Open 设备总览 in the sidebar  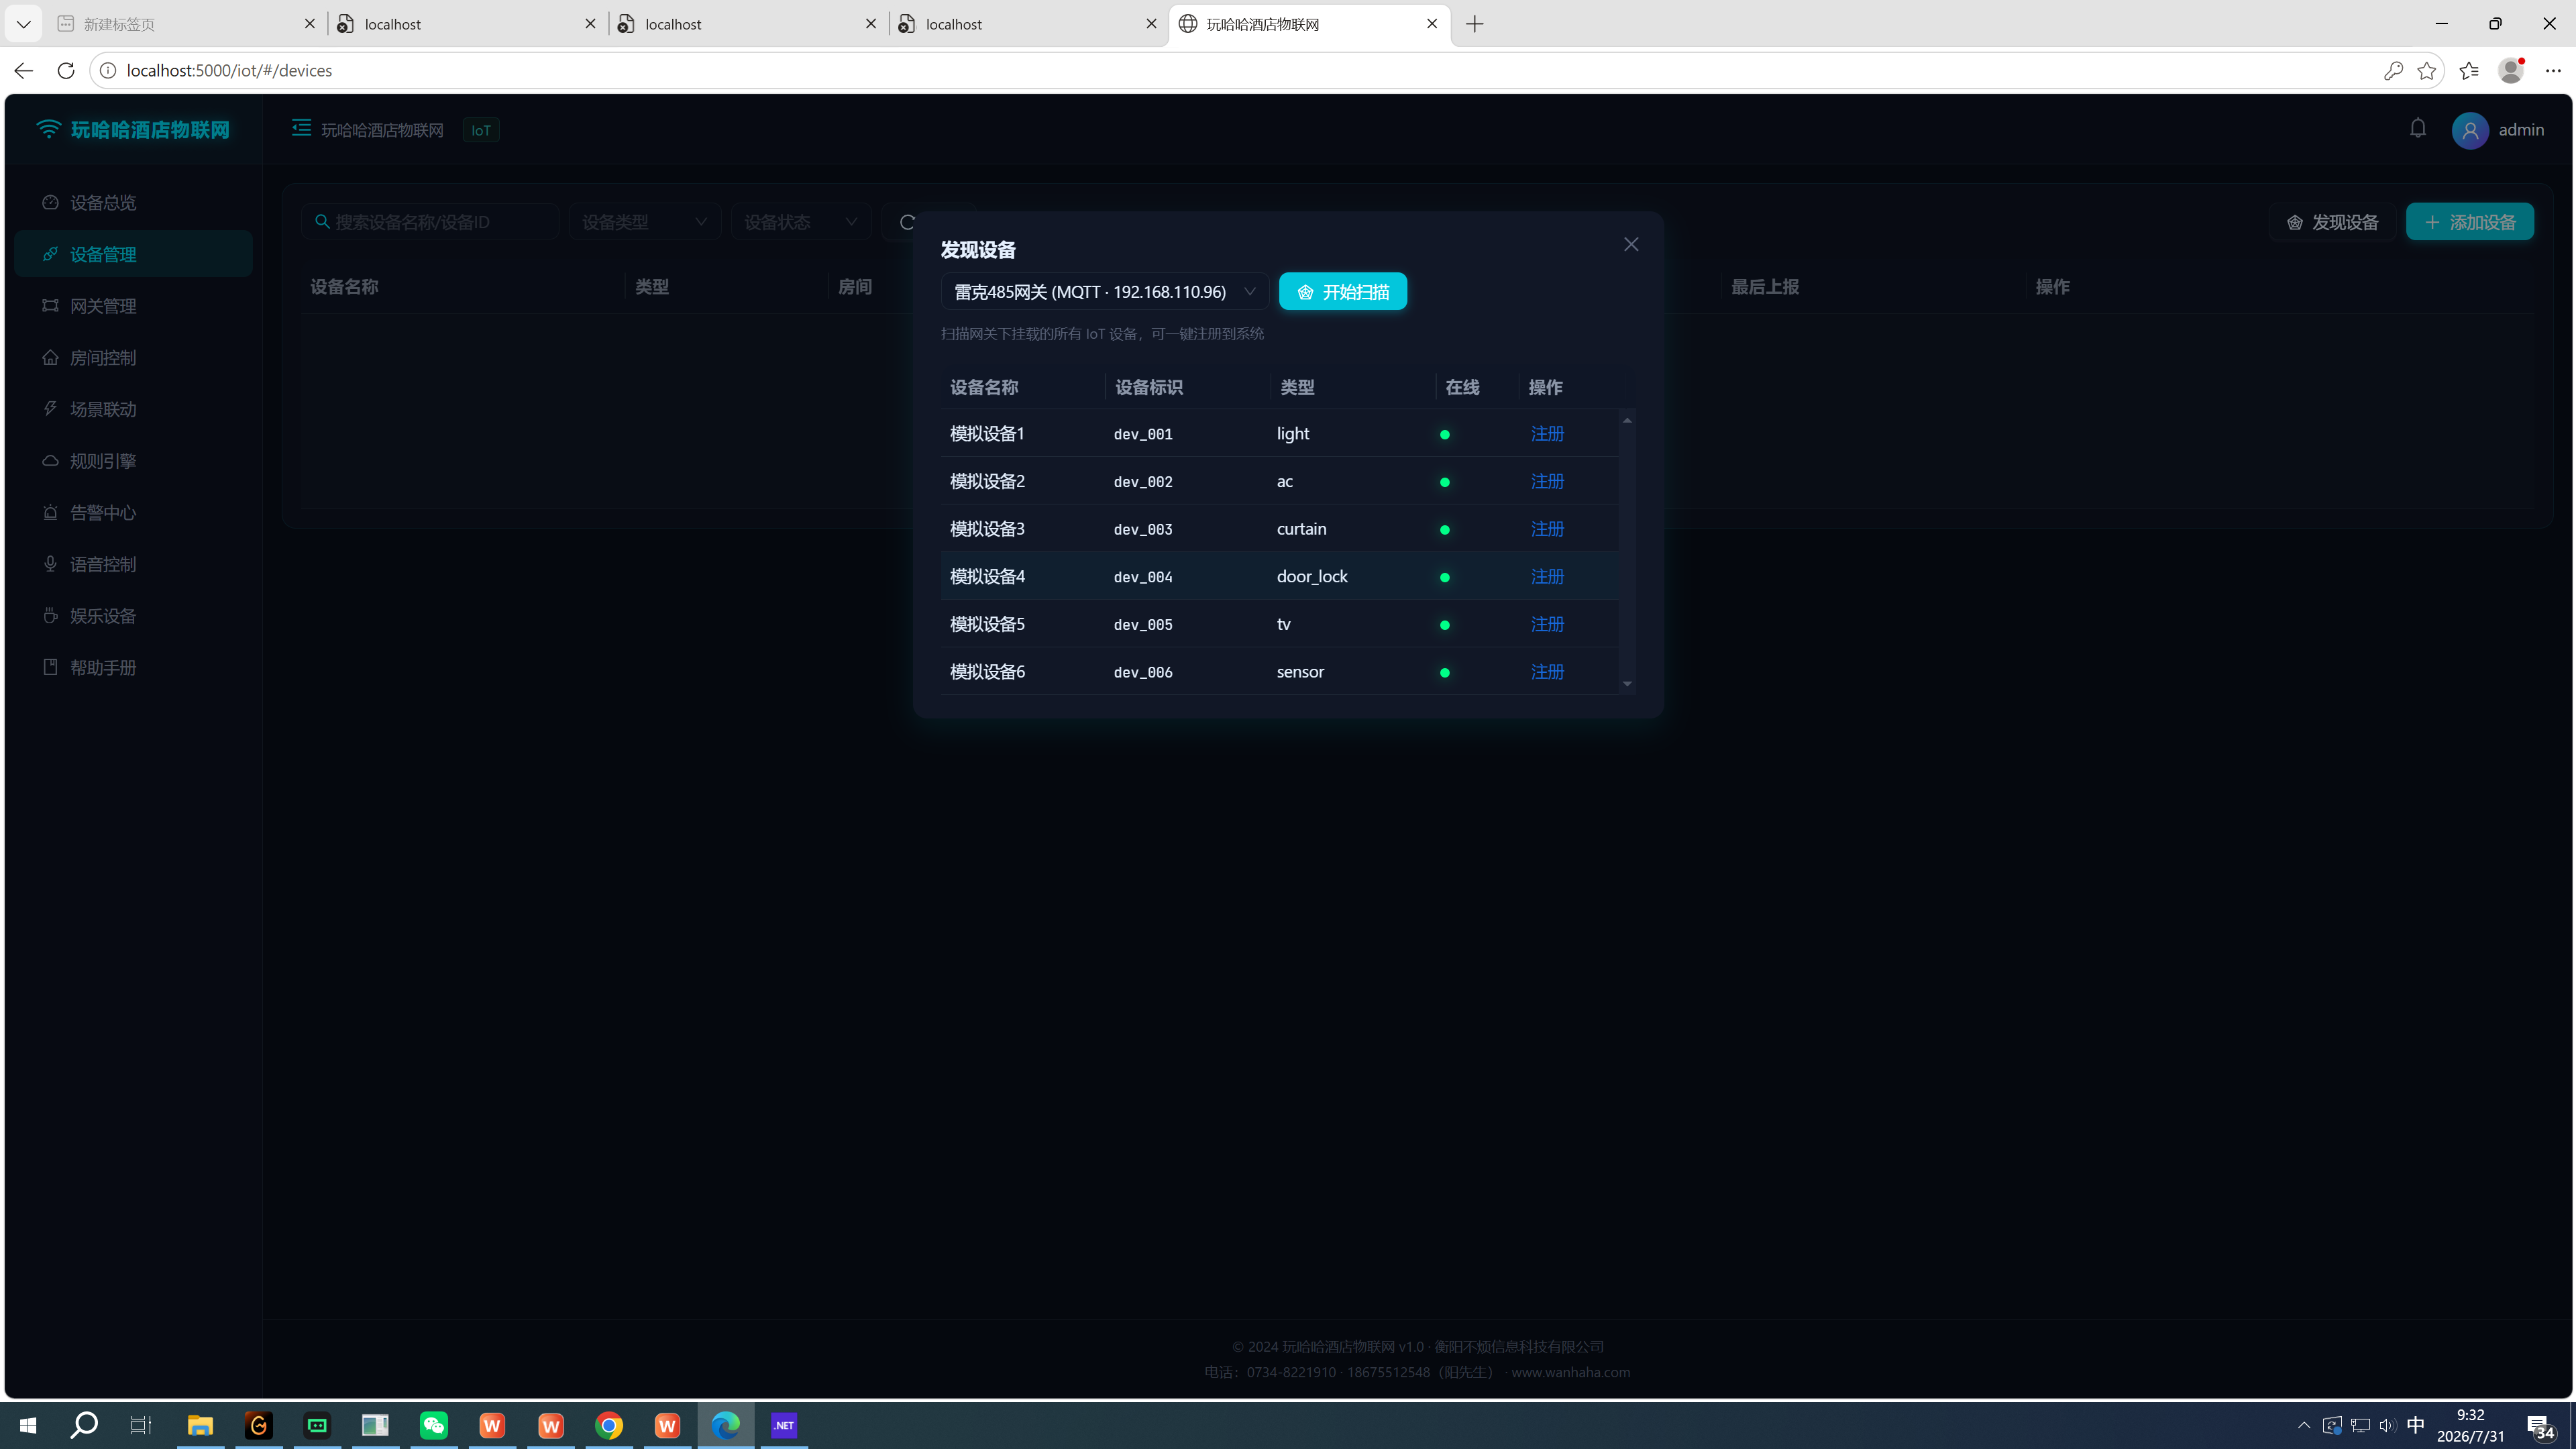coord(134,203)
